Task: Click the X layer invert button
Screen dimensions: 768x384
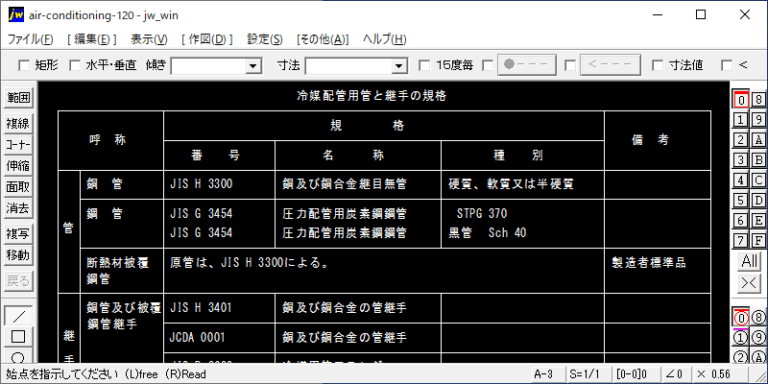Action: pyautogui.click(x=749, y=282)
